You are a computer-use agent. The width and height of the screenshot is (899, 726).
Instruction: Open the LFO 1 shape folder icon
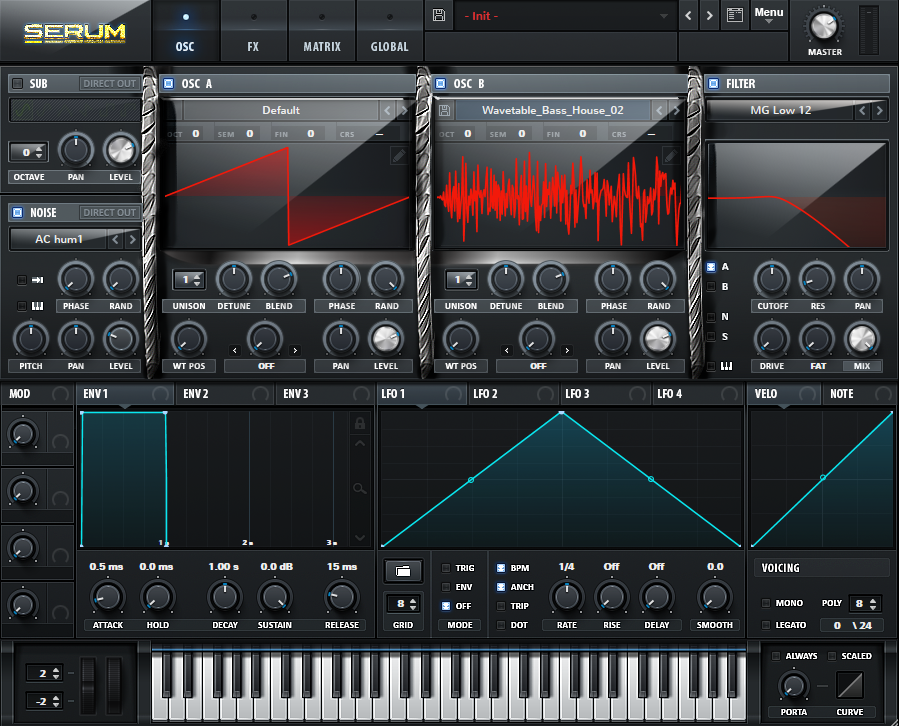[x=403, y=571]
